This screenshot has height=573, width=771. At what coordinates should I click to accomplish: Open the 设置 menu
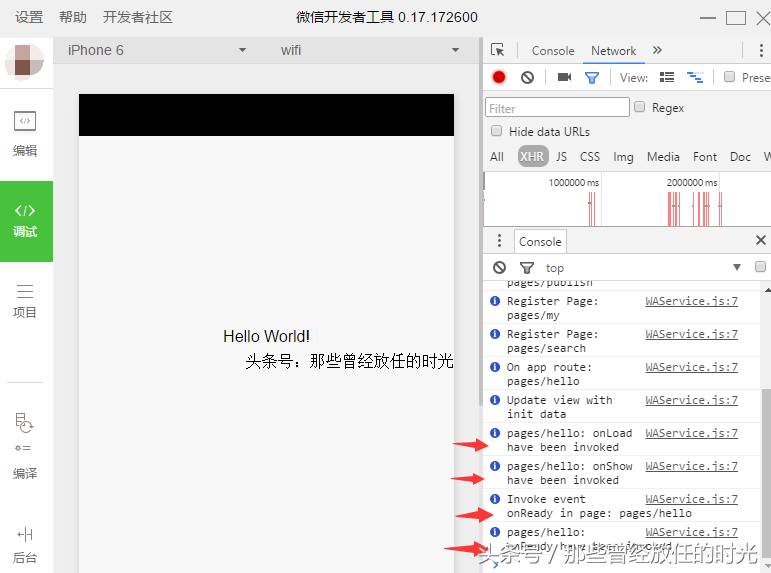[29, 17]
